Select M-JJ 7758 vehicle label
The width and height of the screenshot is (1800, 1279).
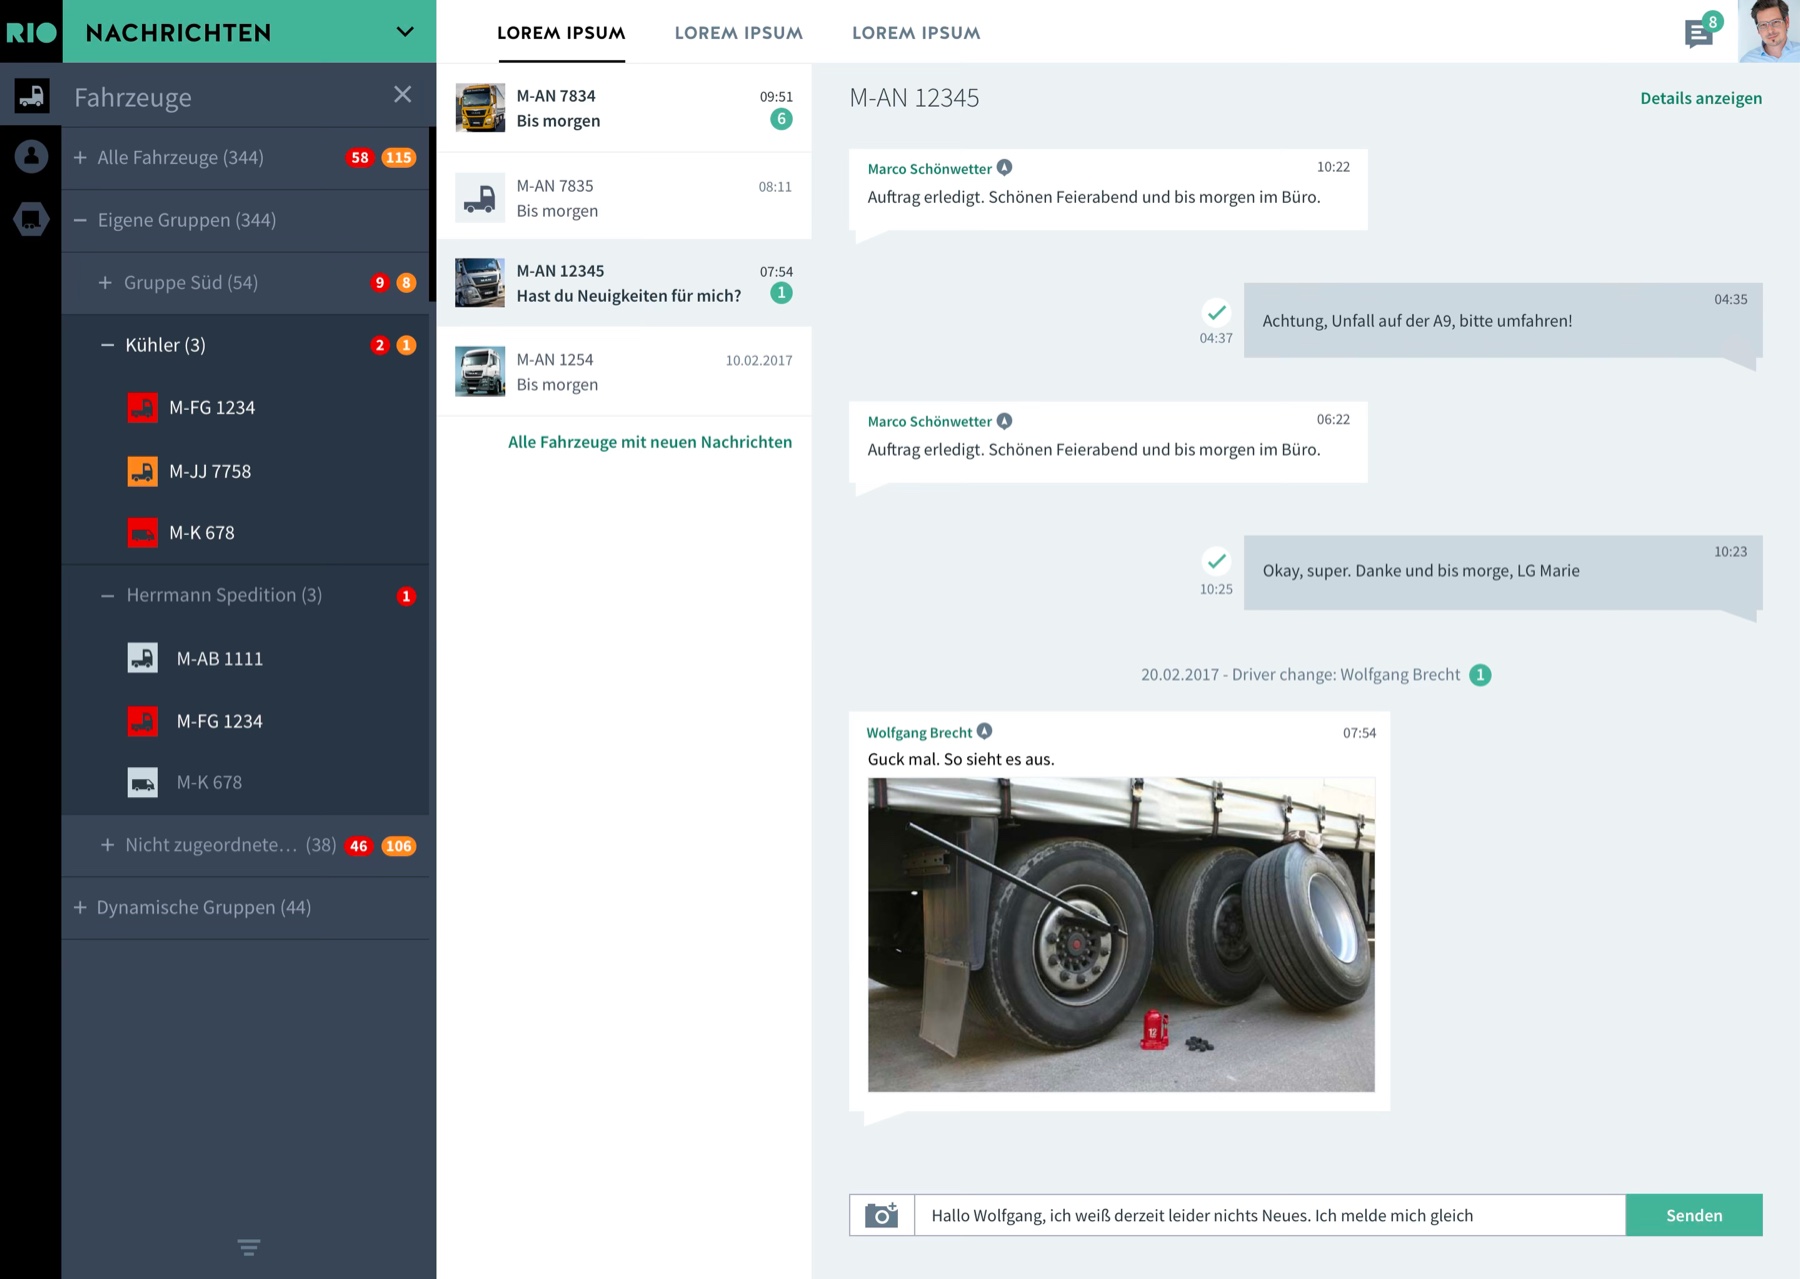[x=210, y=471]
